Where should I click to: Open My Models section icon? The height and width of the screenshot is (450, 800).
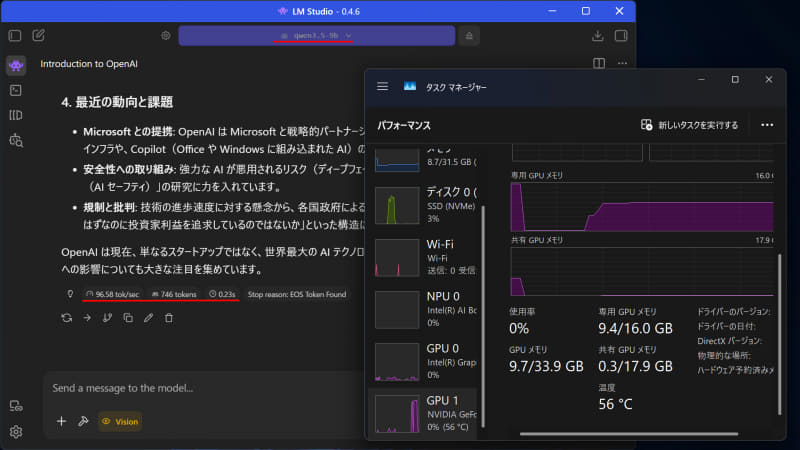pos(16,115)
